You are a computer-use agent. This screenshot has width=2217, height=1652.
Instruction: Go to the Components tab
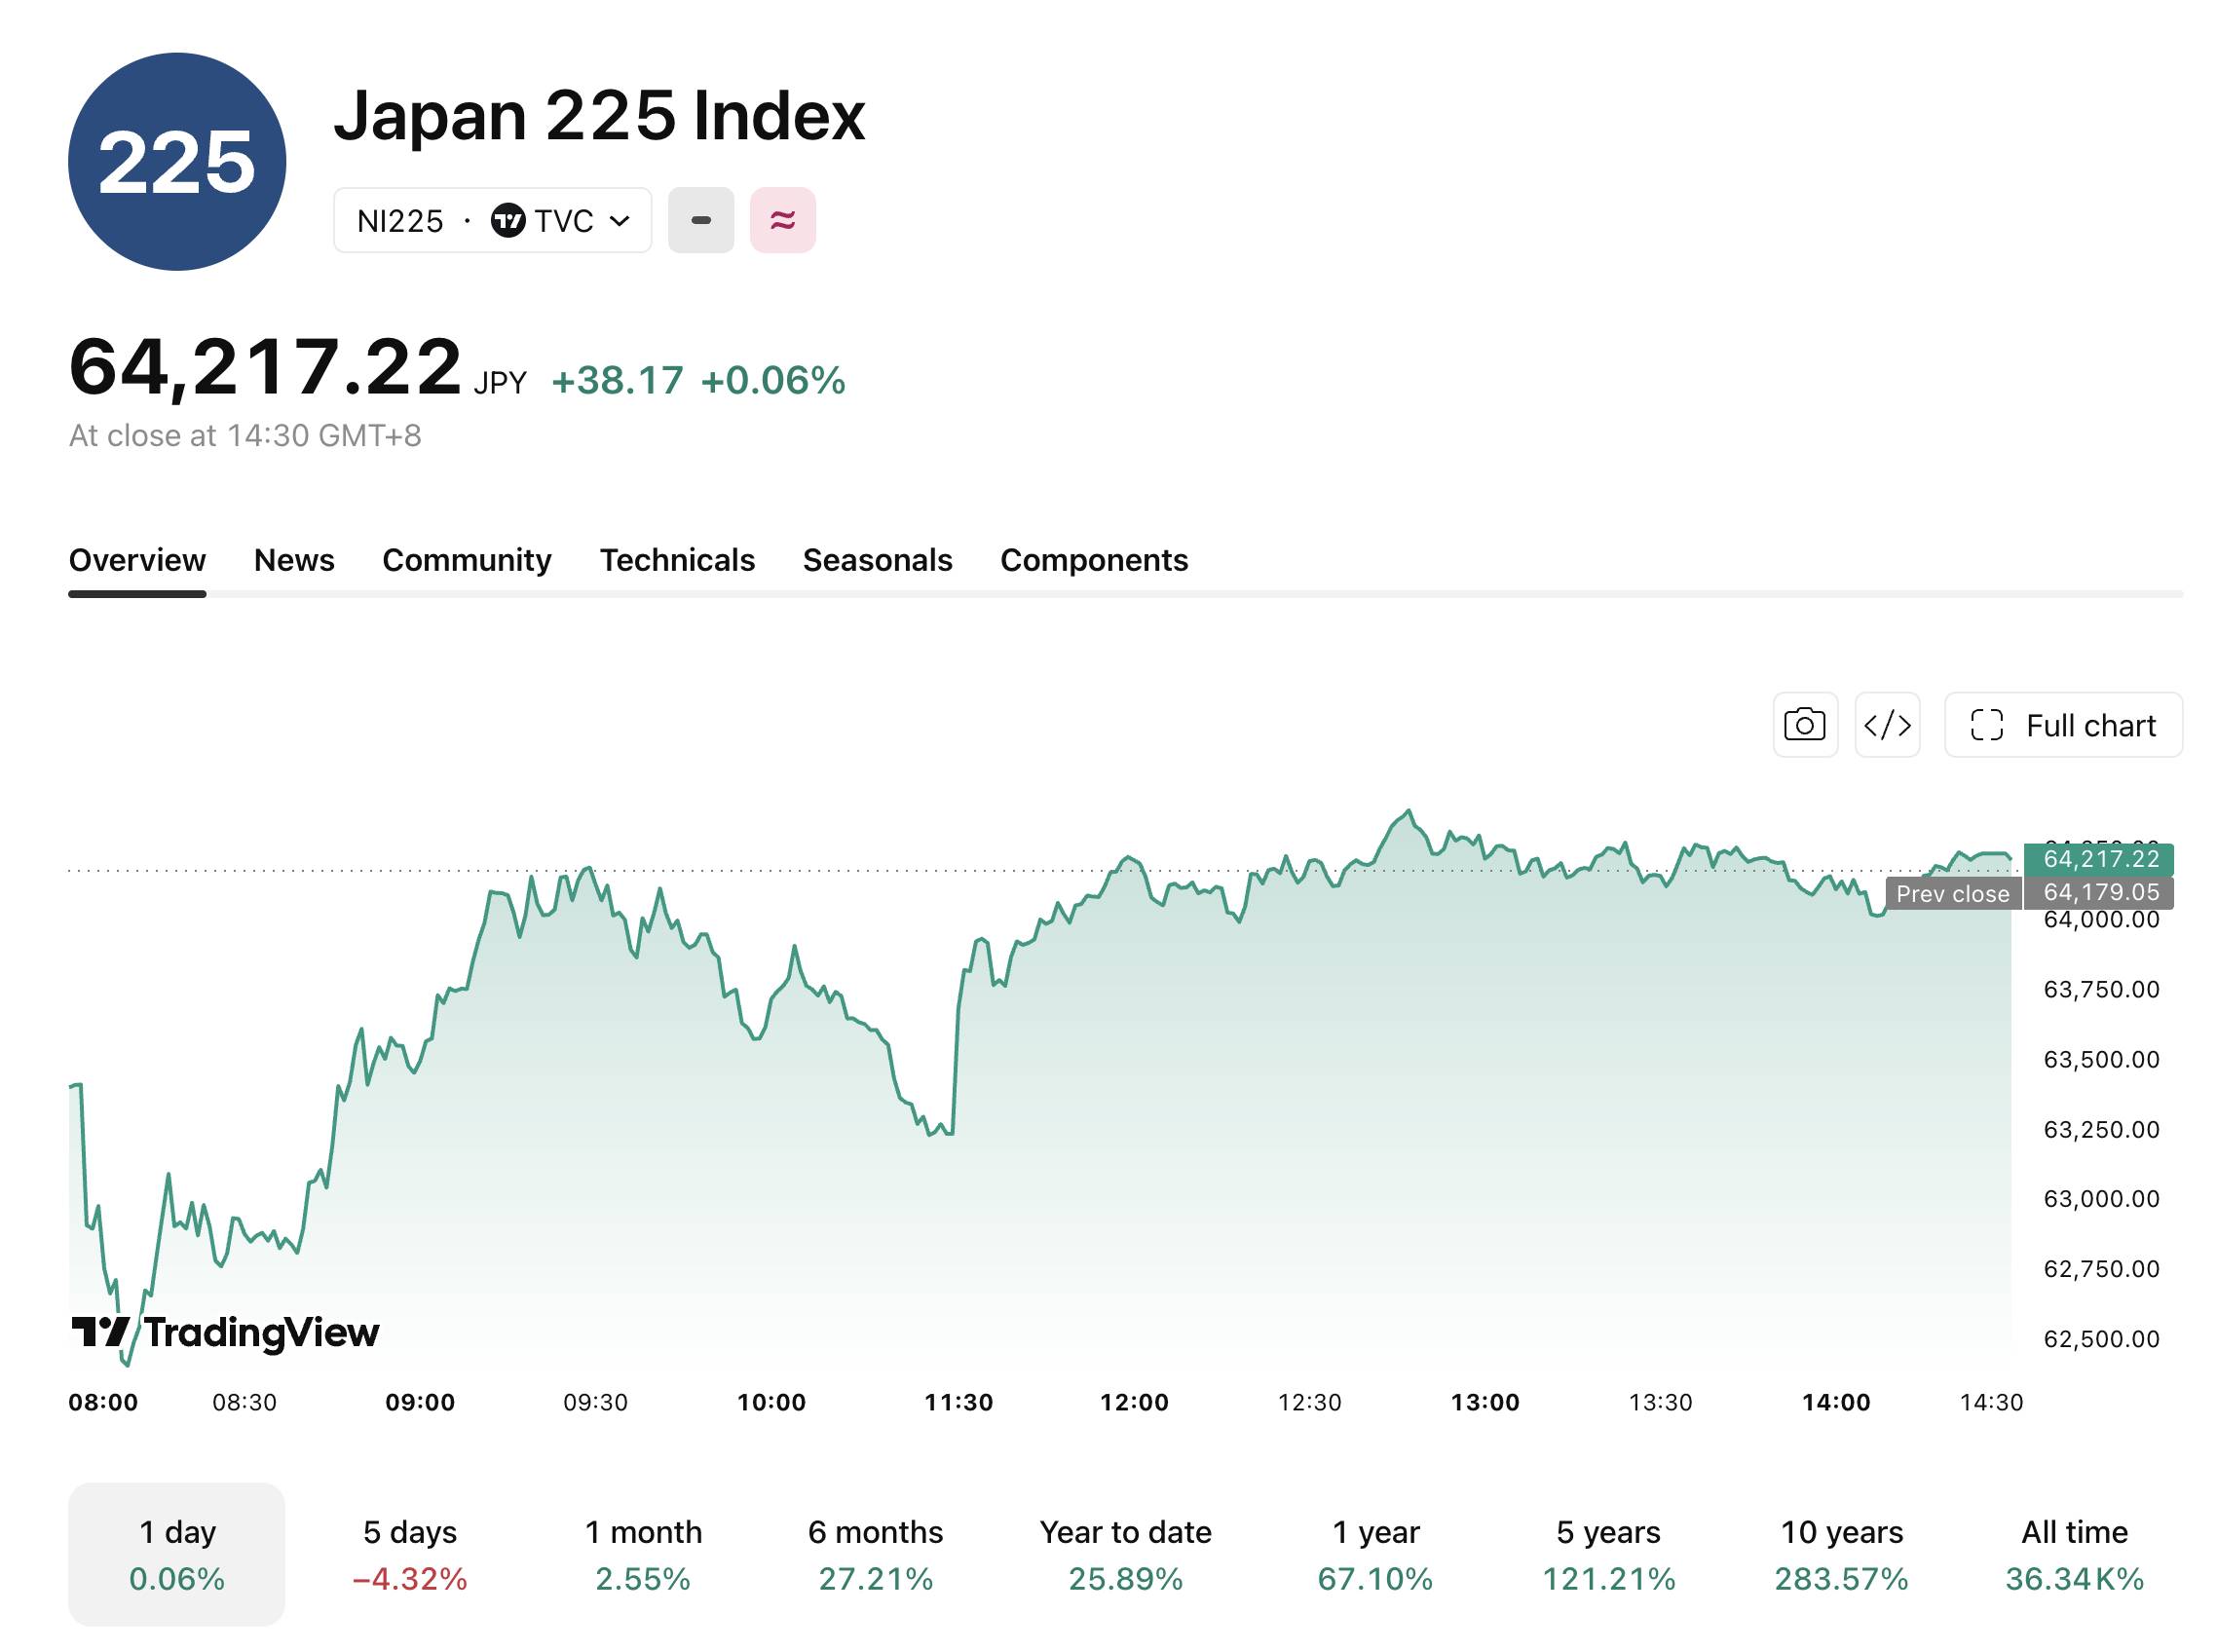1094,560
